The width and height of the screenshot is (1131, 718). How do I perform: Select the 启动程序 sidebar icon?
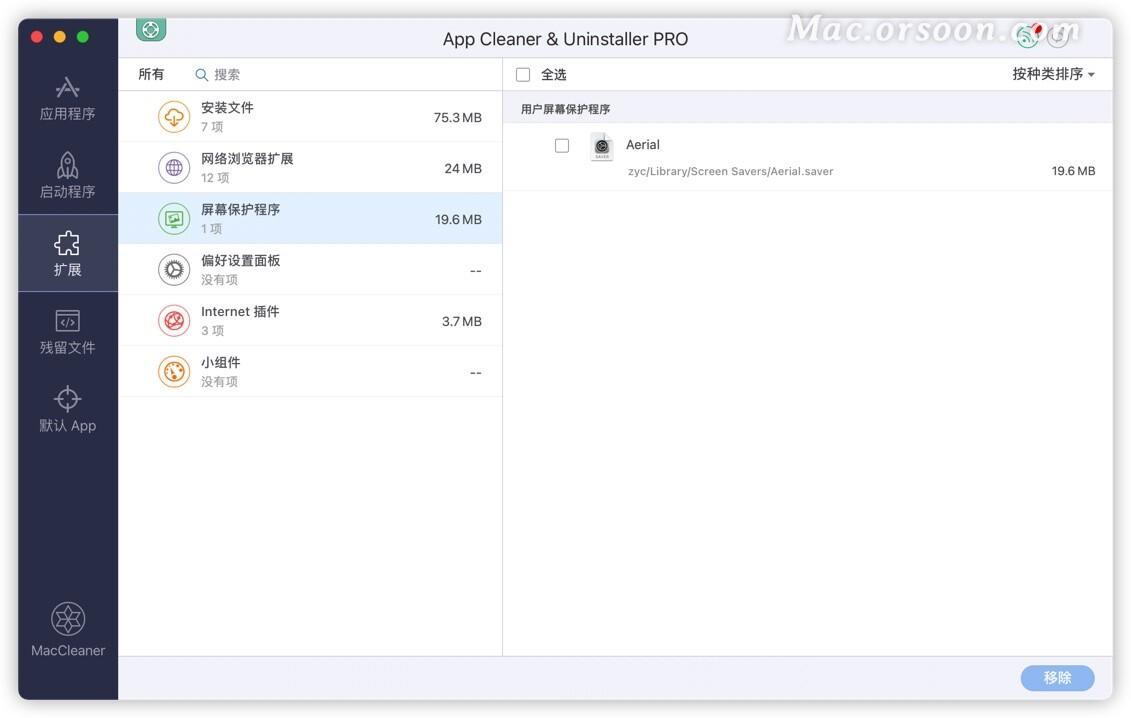67,176
